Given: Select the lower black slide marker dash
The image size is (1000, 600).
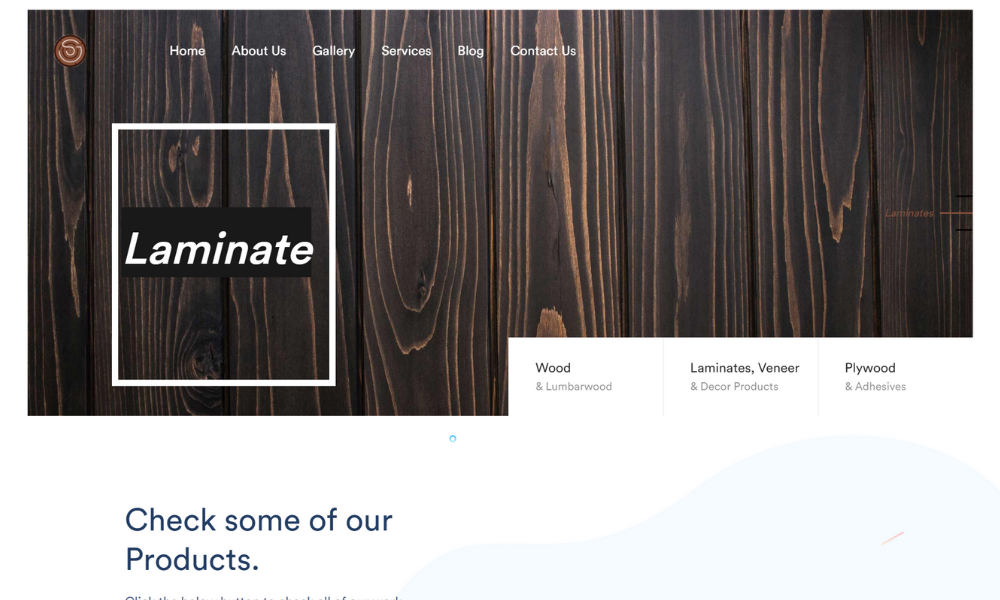Looking at the screenshot, I should point(964,230).
